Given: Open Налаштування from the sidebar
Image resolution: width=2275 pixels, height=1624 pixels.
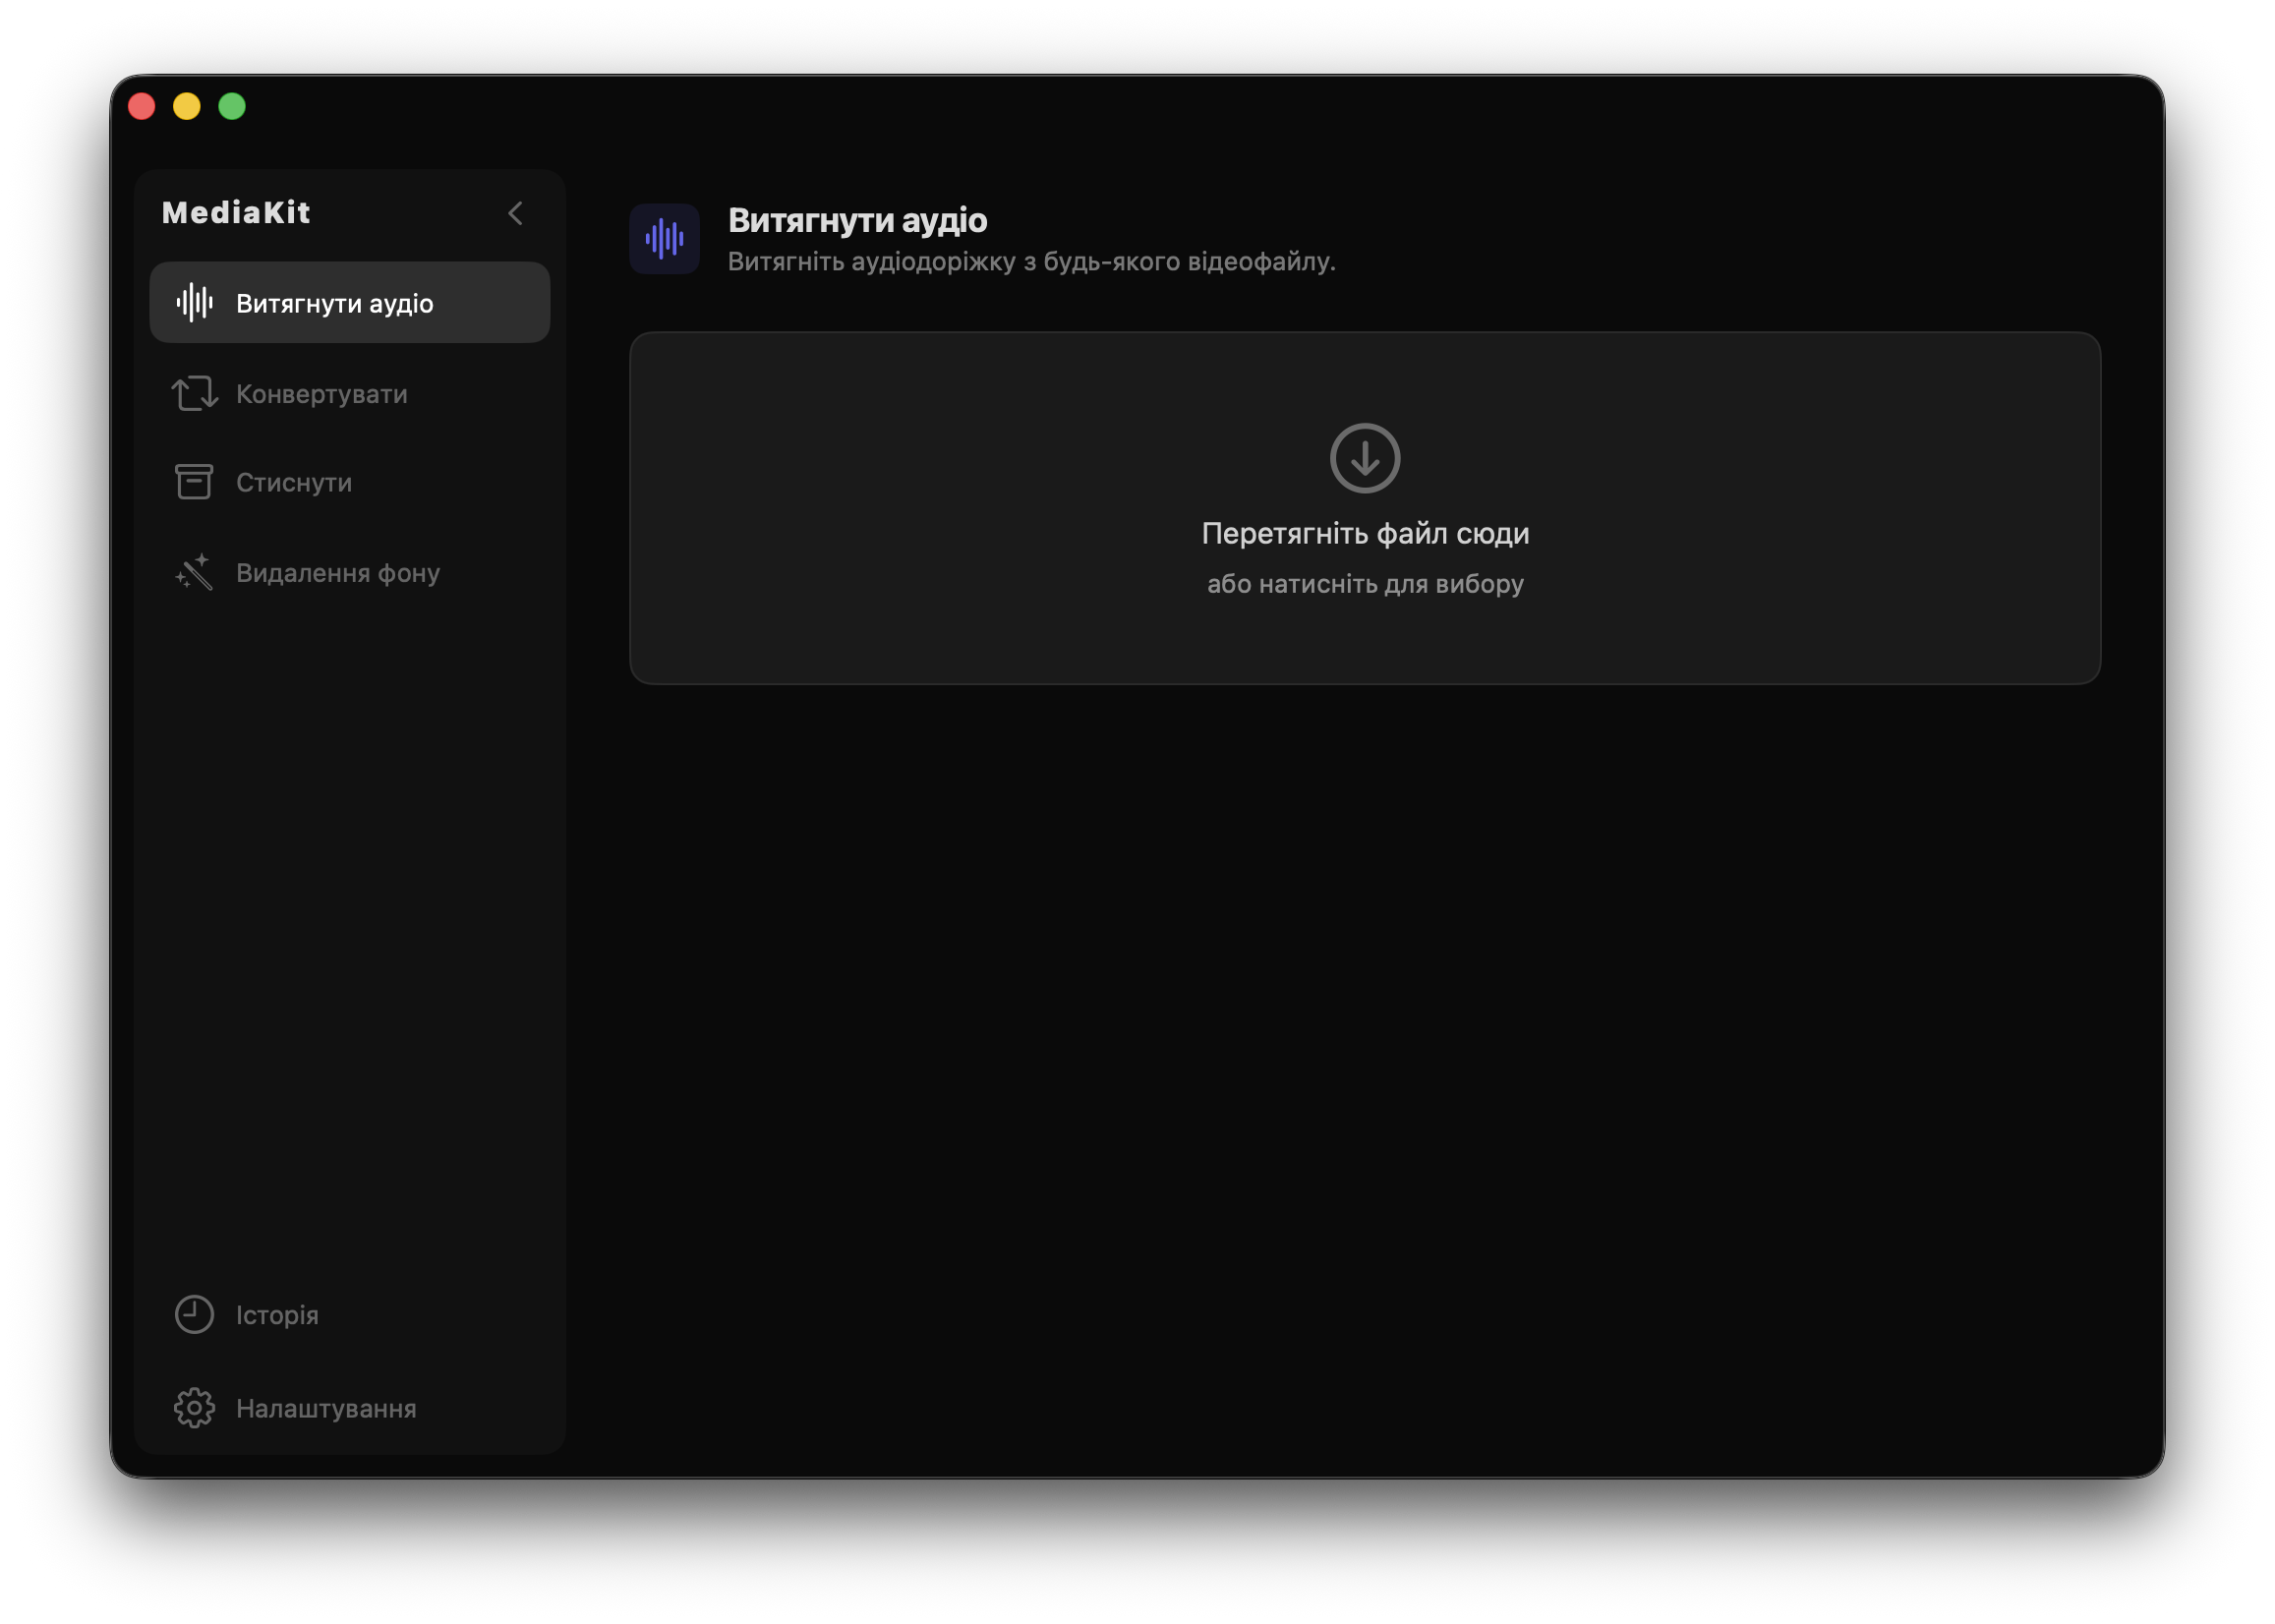Looking at the screenshot, I should pos(325,1408).
